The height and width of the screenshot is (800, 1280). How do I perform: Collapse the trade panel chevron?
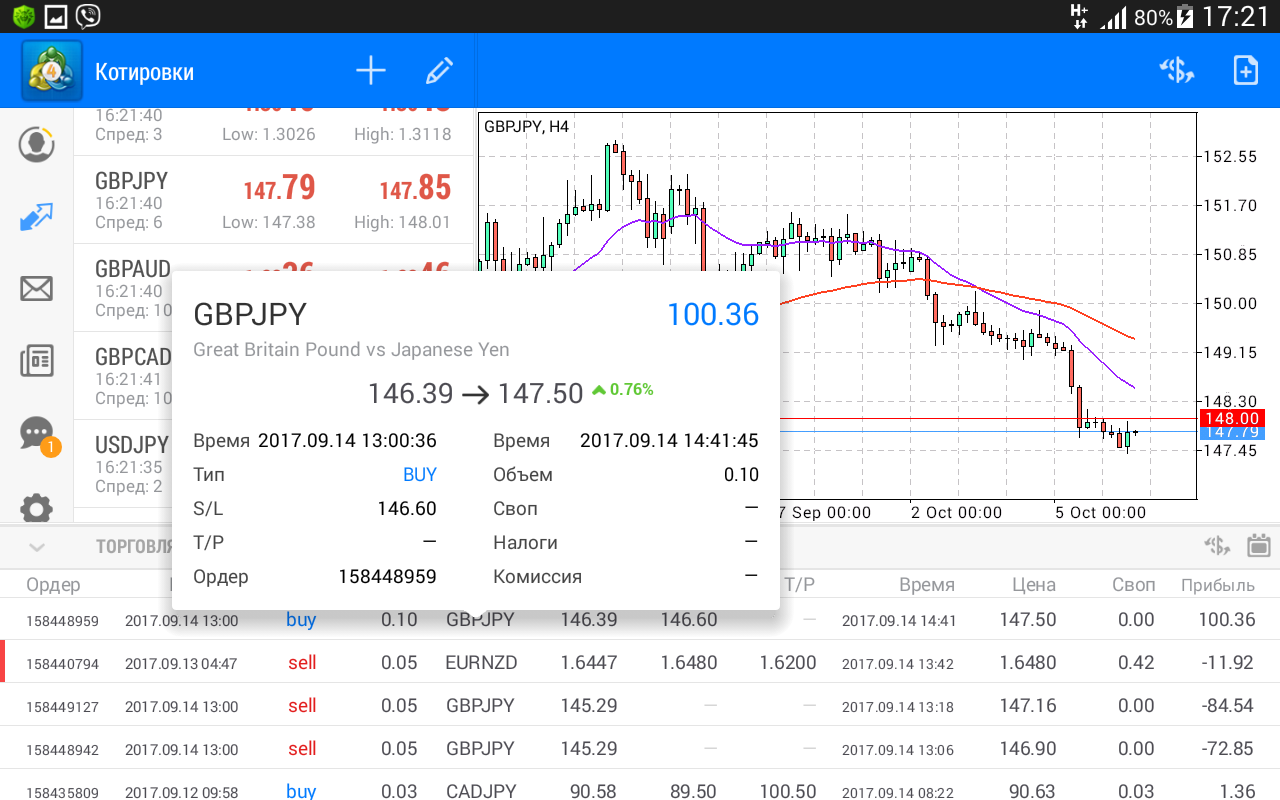click(x=37, y=547)
